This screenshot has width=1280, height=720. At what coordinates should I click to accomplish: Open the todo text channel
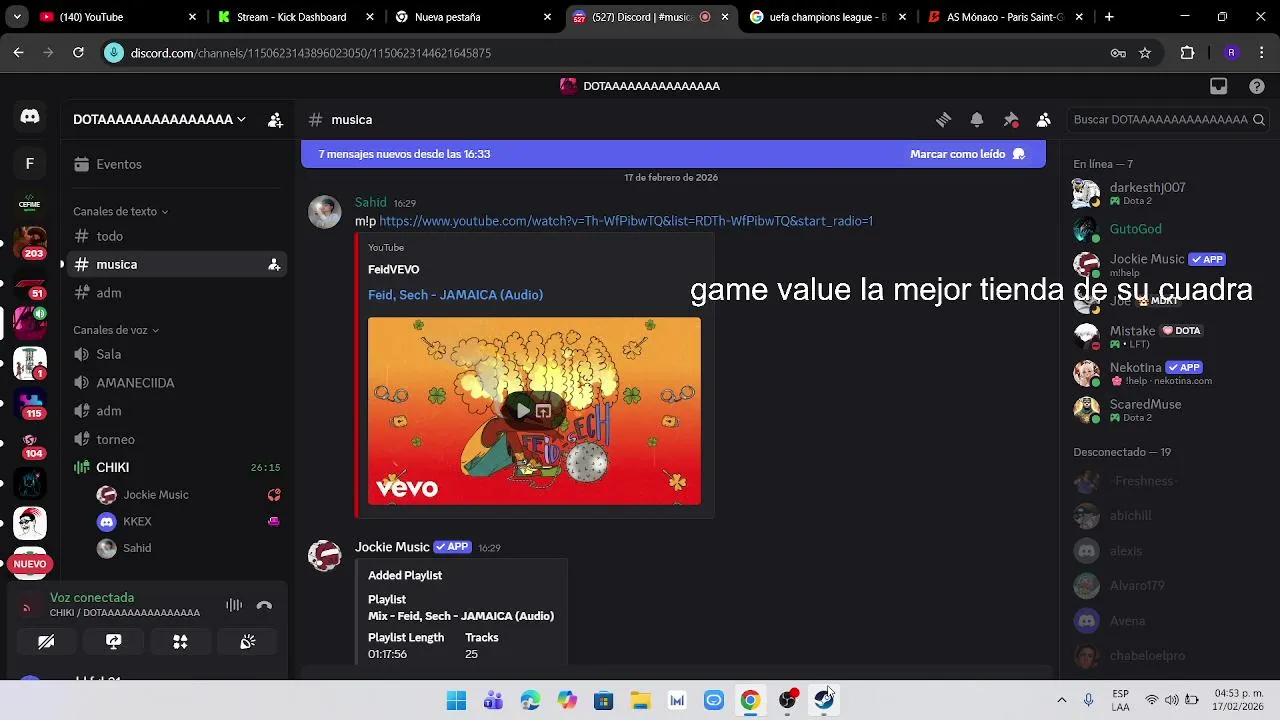175,237
